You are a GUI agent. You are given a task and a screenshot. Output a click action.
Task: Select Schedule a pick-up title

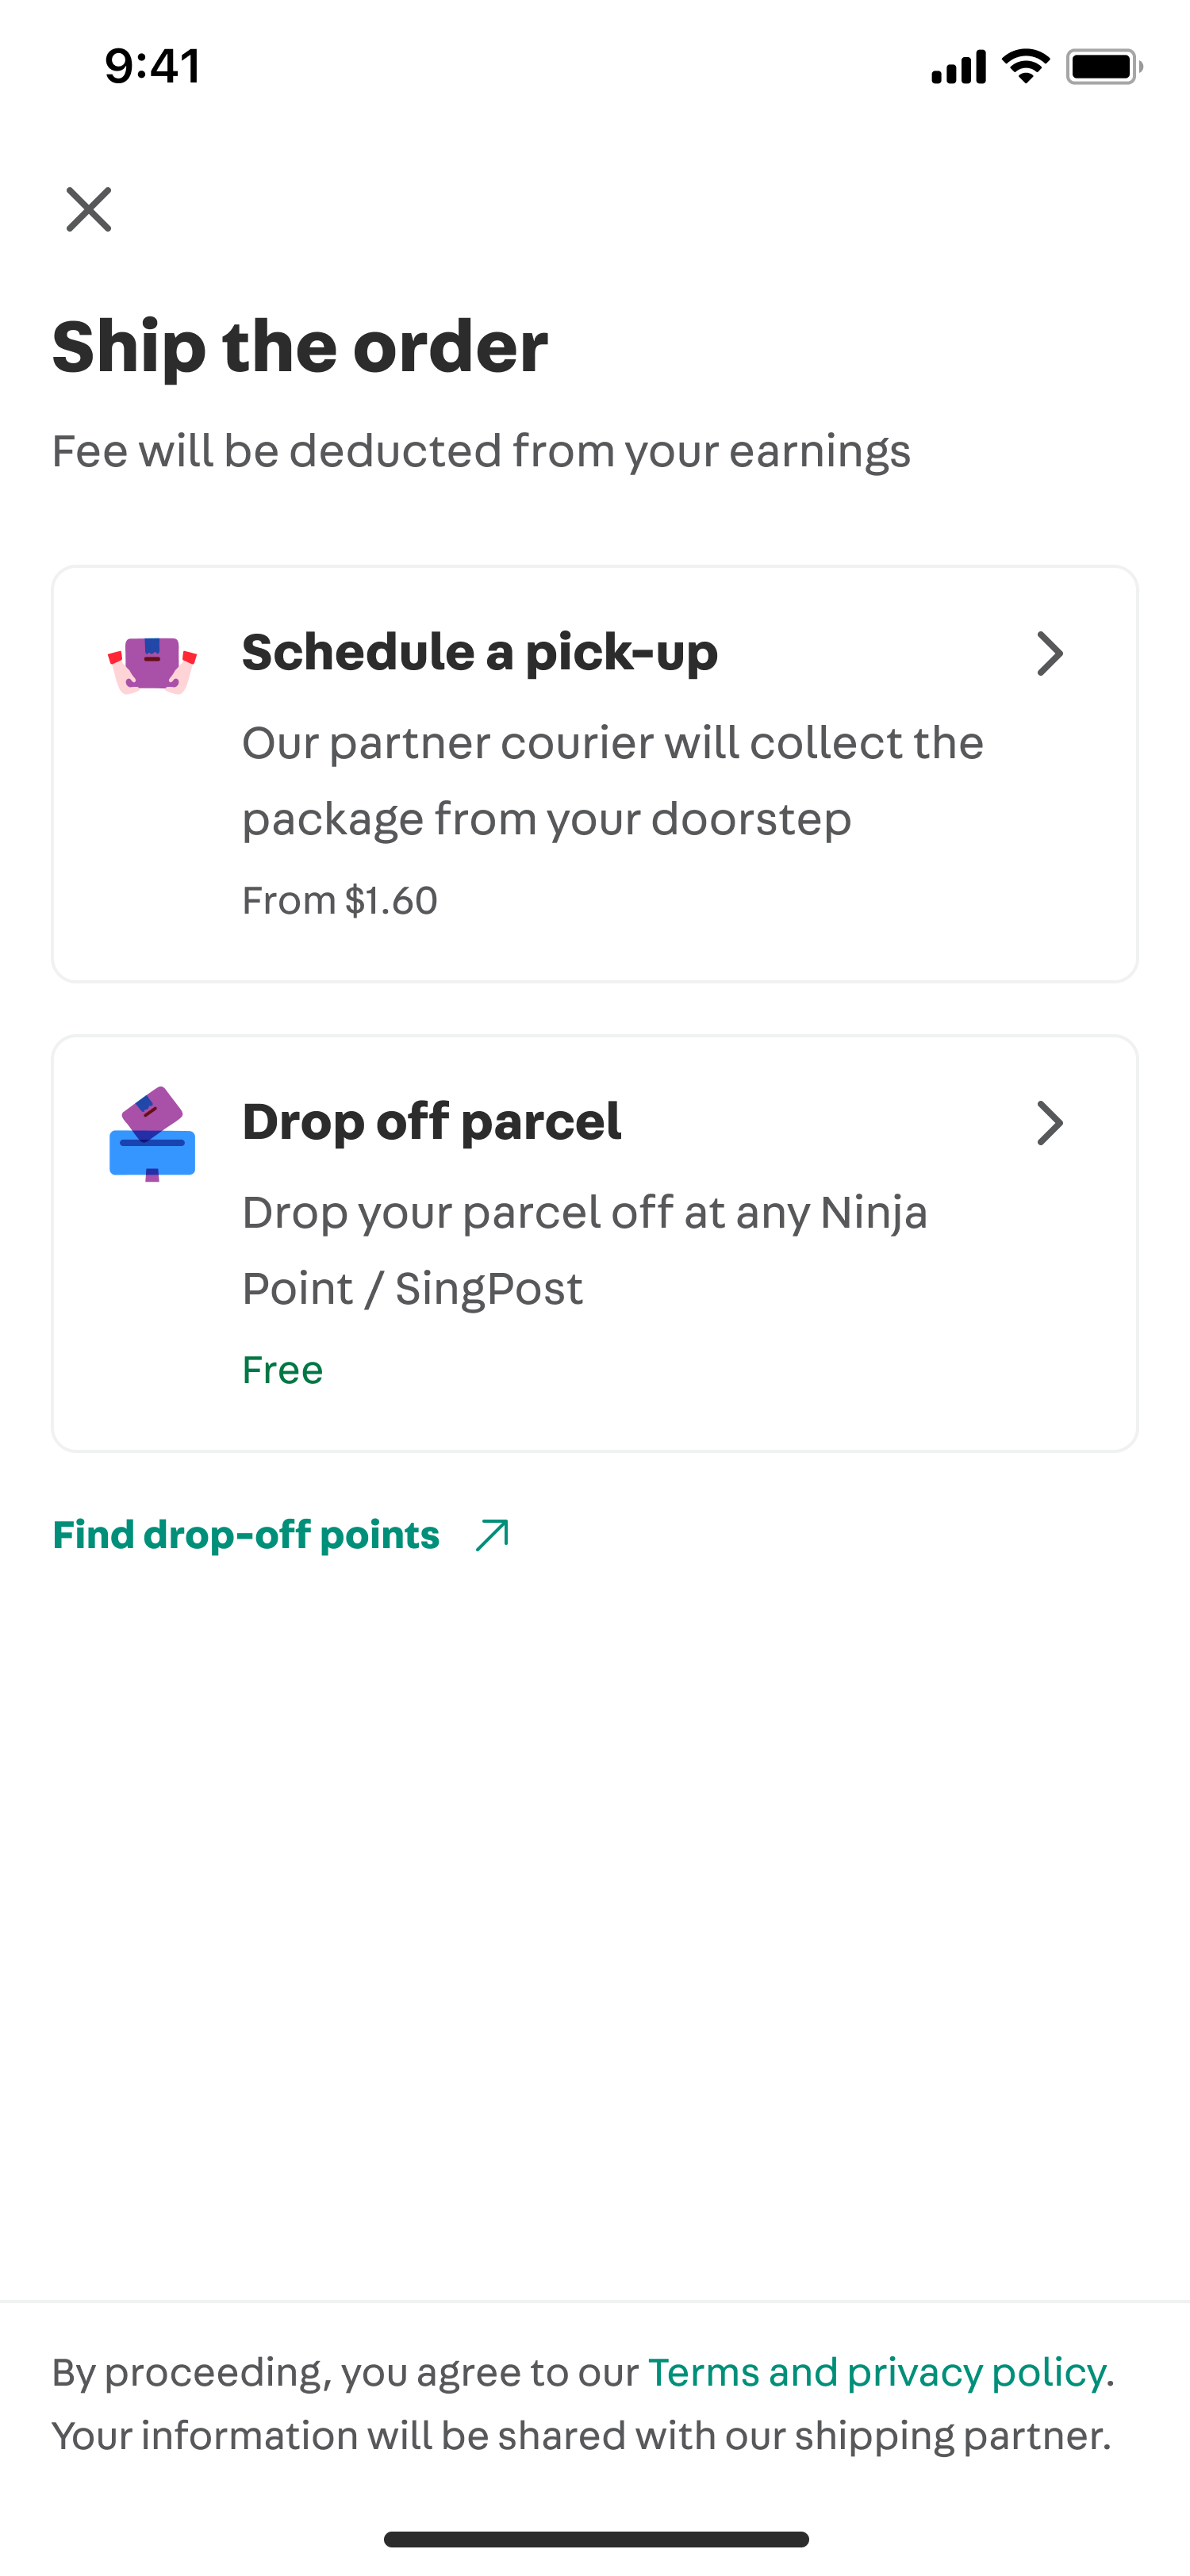[x=480, y=652]
